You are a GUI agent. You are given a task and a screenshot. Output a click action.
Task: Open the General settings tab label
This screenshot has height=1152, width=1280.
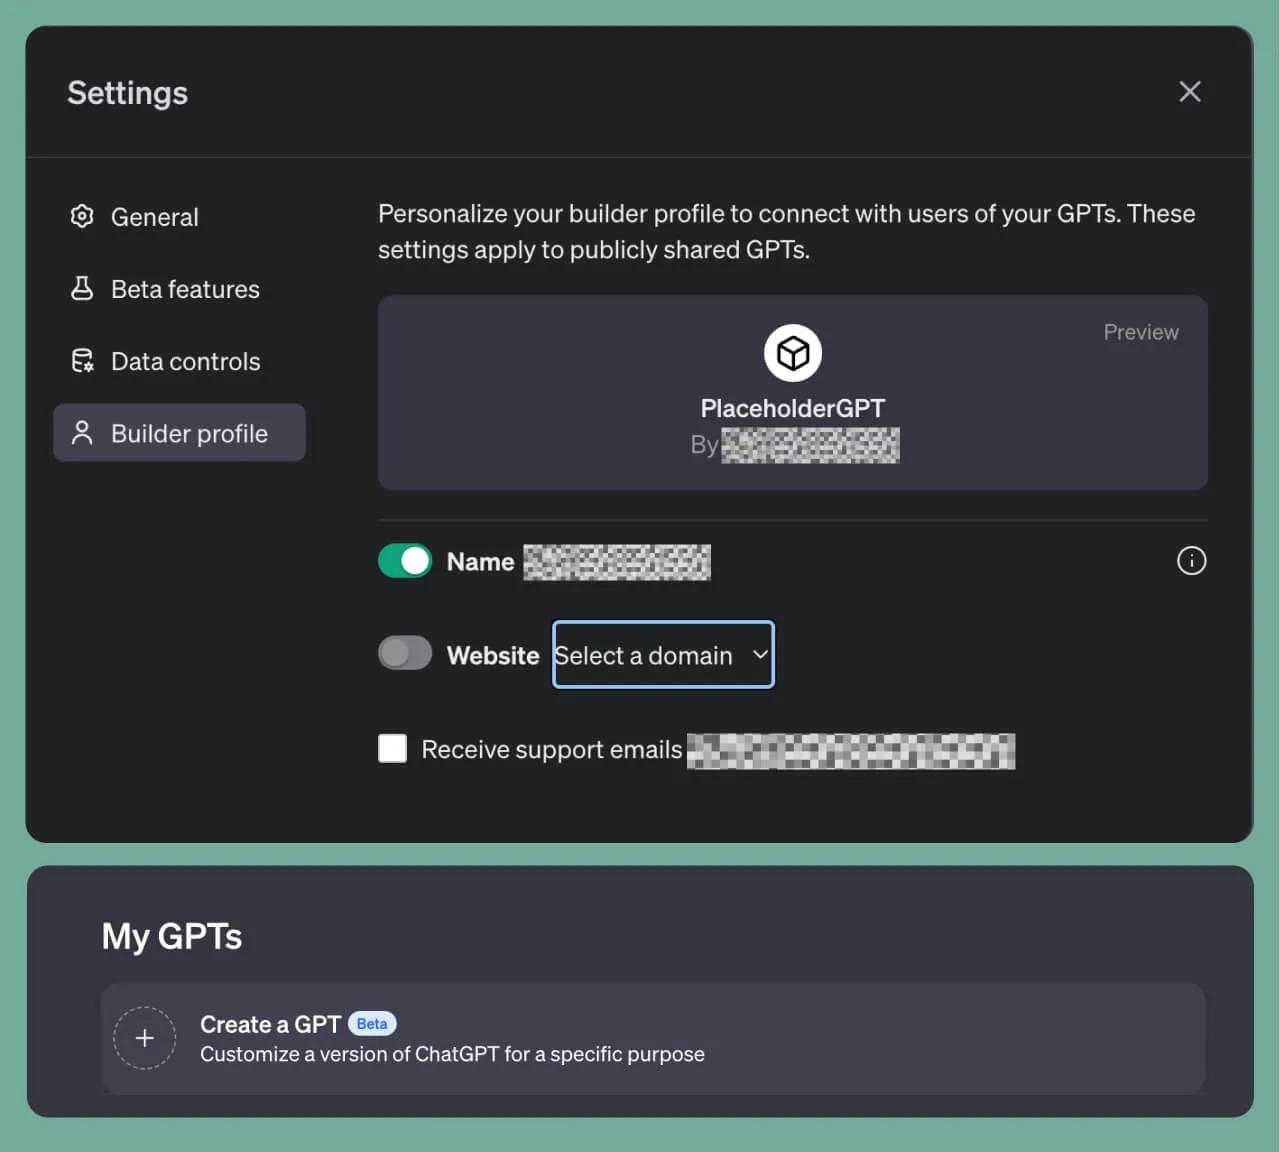(154, 217)
